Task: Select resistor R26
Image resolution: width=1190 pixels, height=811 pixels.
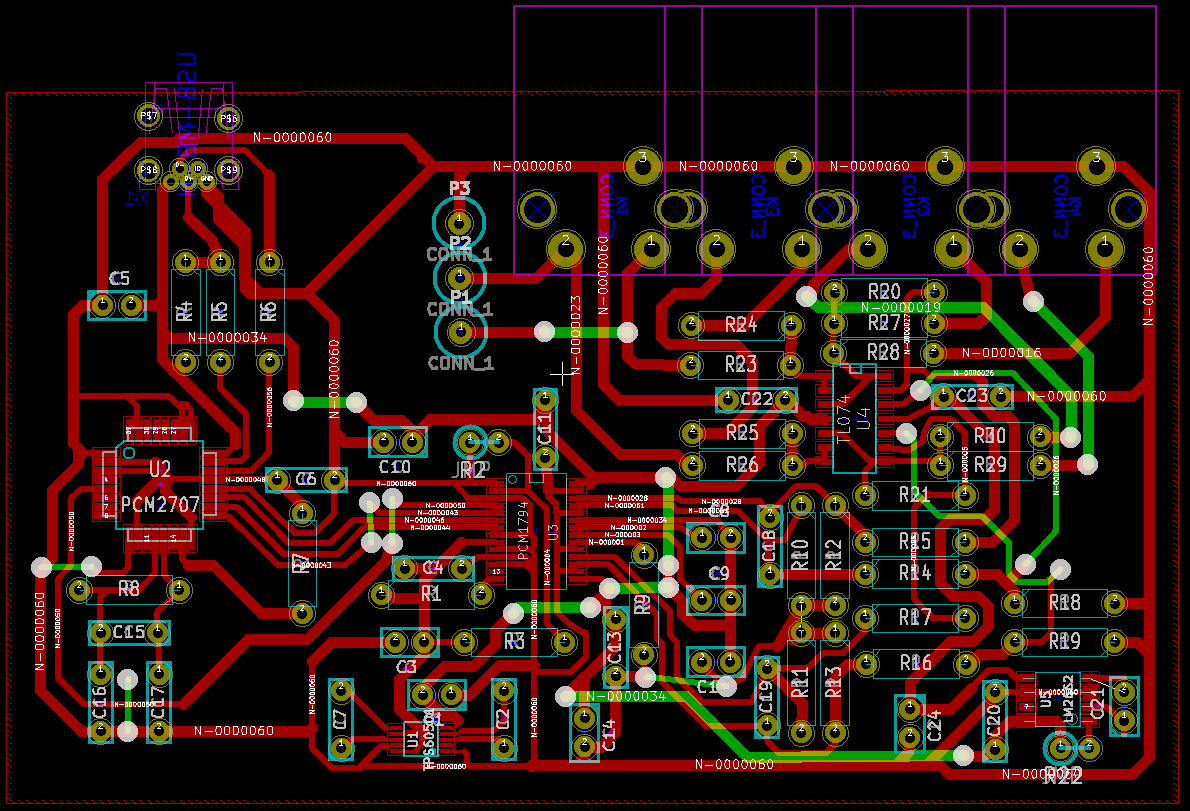Action: coord(741,465)
